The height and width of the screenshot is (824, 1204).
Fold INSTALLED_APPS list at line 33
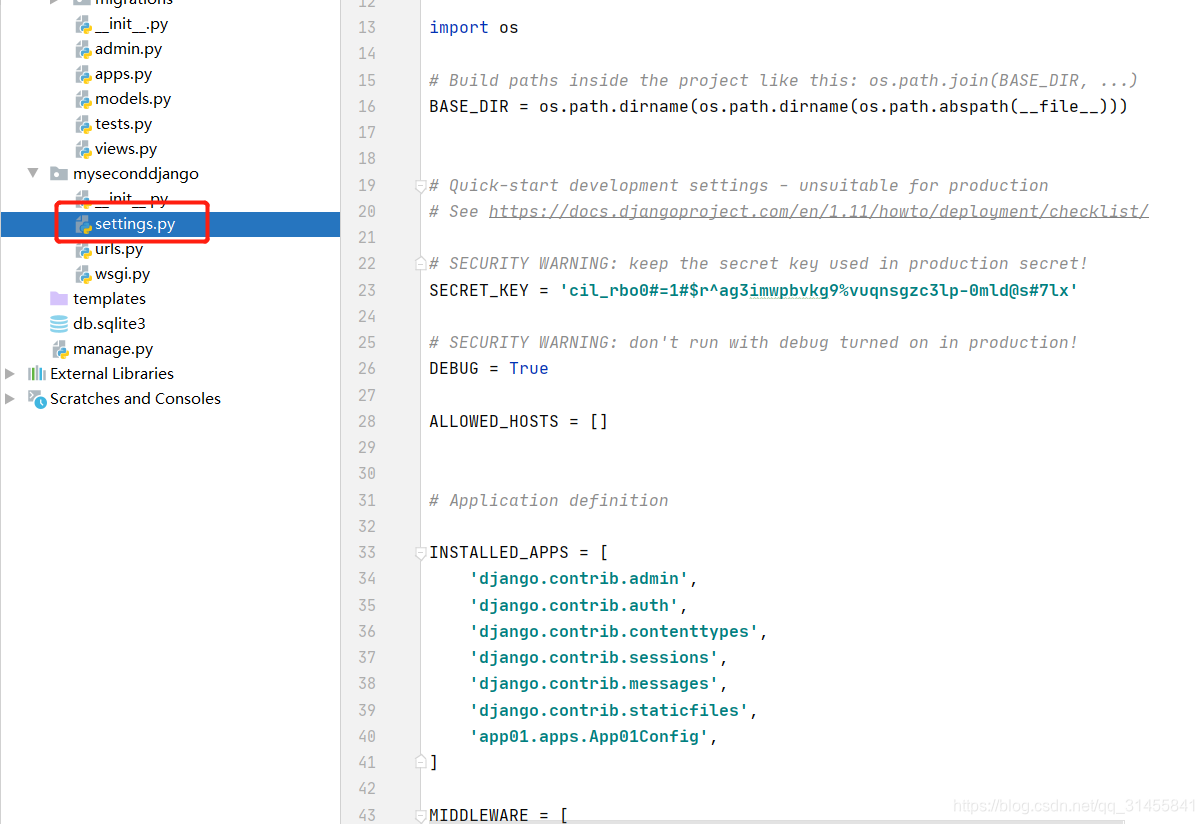click(x=421, y=553)
